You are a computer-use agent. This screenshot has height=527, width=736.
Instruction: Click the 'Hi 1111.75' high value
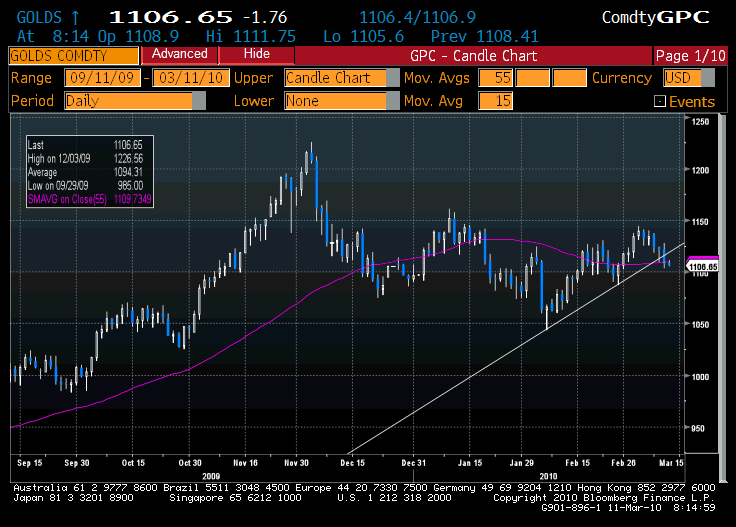(x=251, y=37)
